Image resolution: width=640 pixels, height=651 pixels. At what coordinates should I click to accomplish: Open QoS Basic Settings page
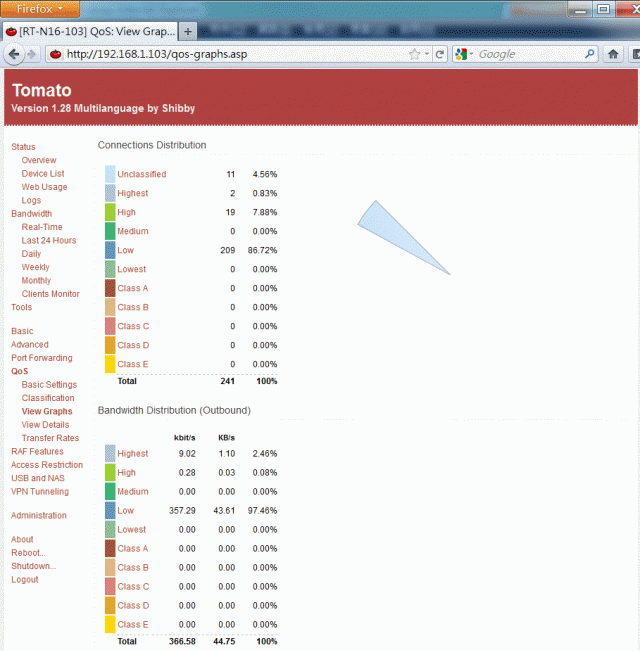pos(49,384)
